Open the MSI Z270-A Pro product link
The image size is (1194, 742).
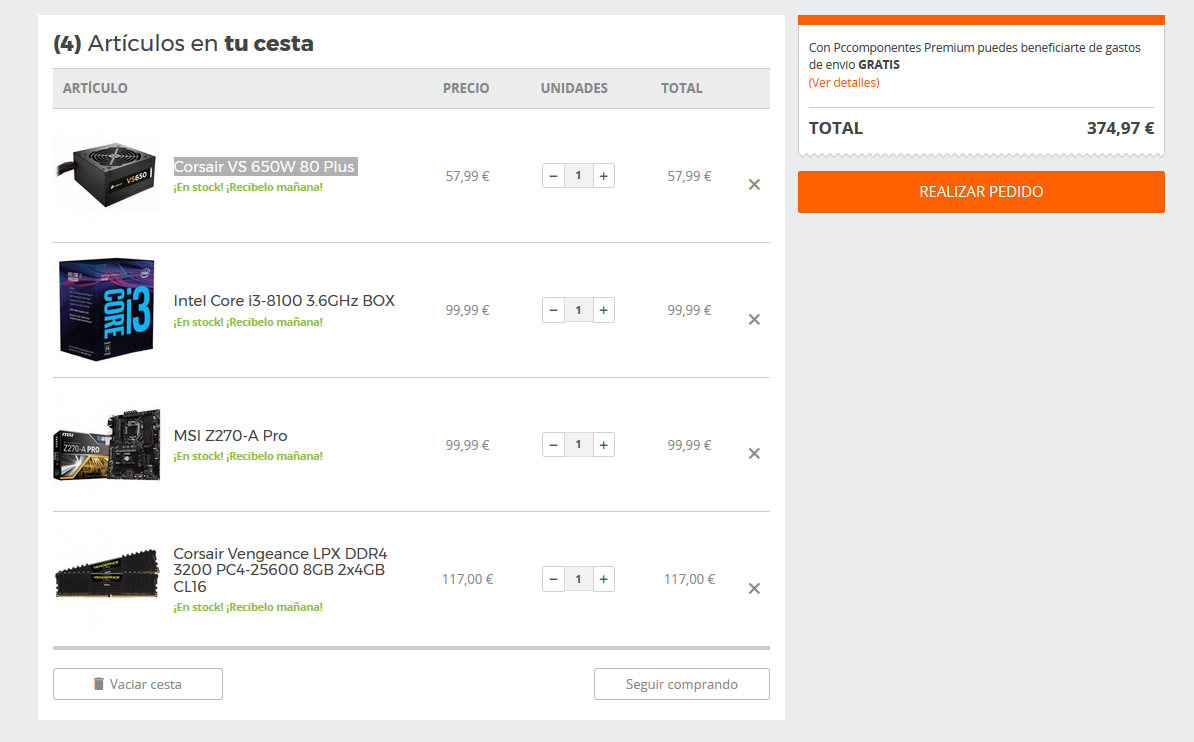(230, 436)
